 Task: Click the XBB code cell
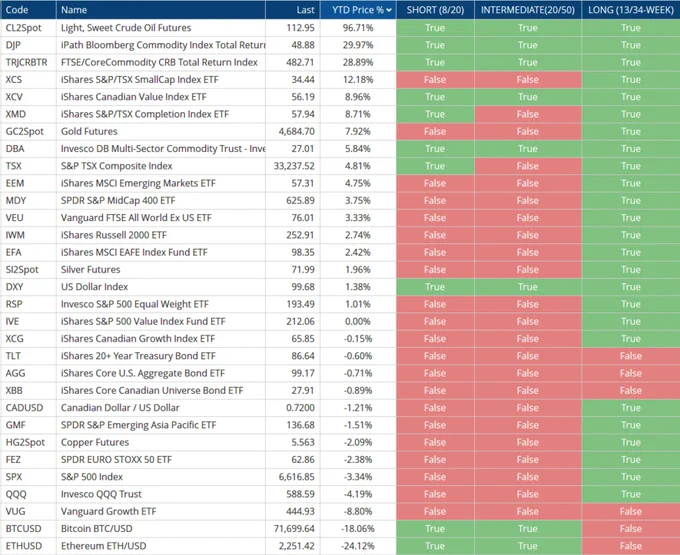pos(14,391)
